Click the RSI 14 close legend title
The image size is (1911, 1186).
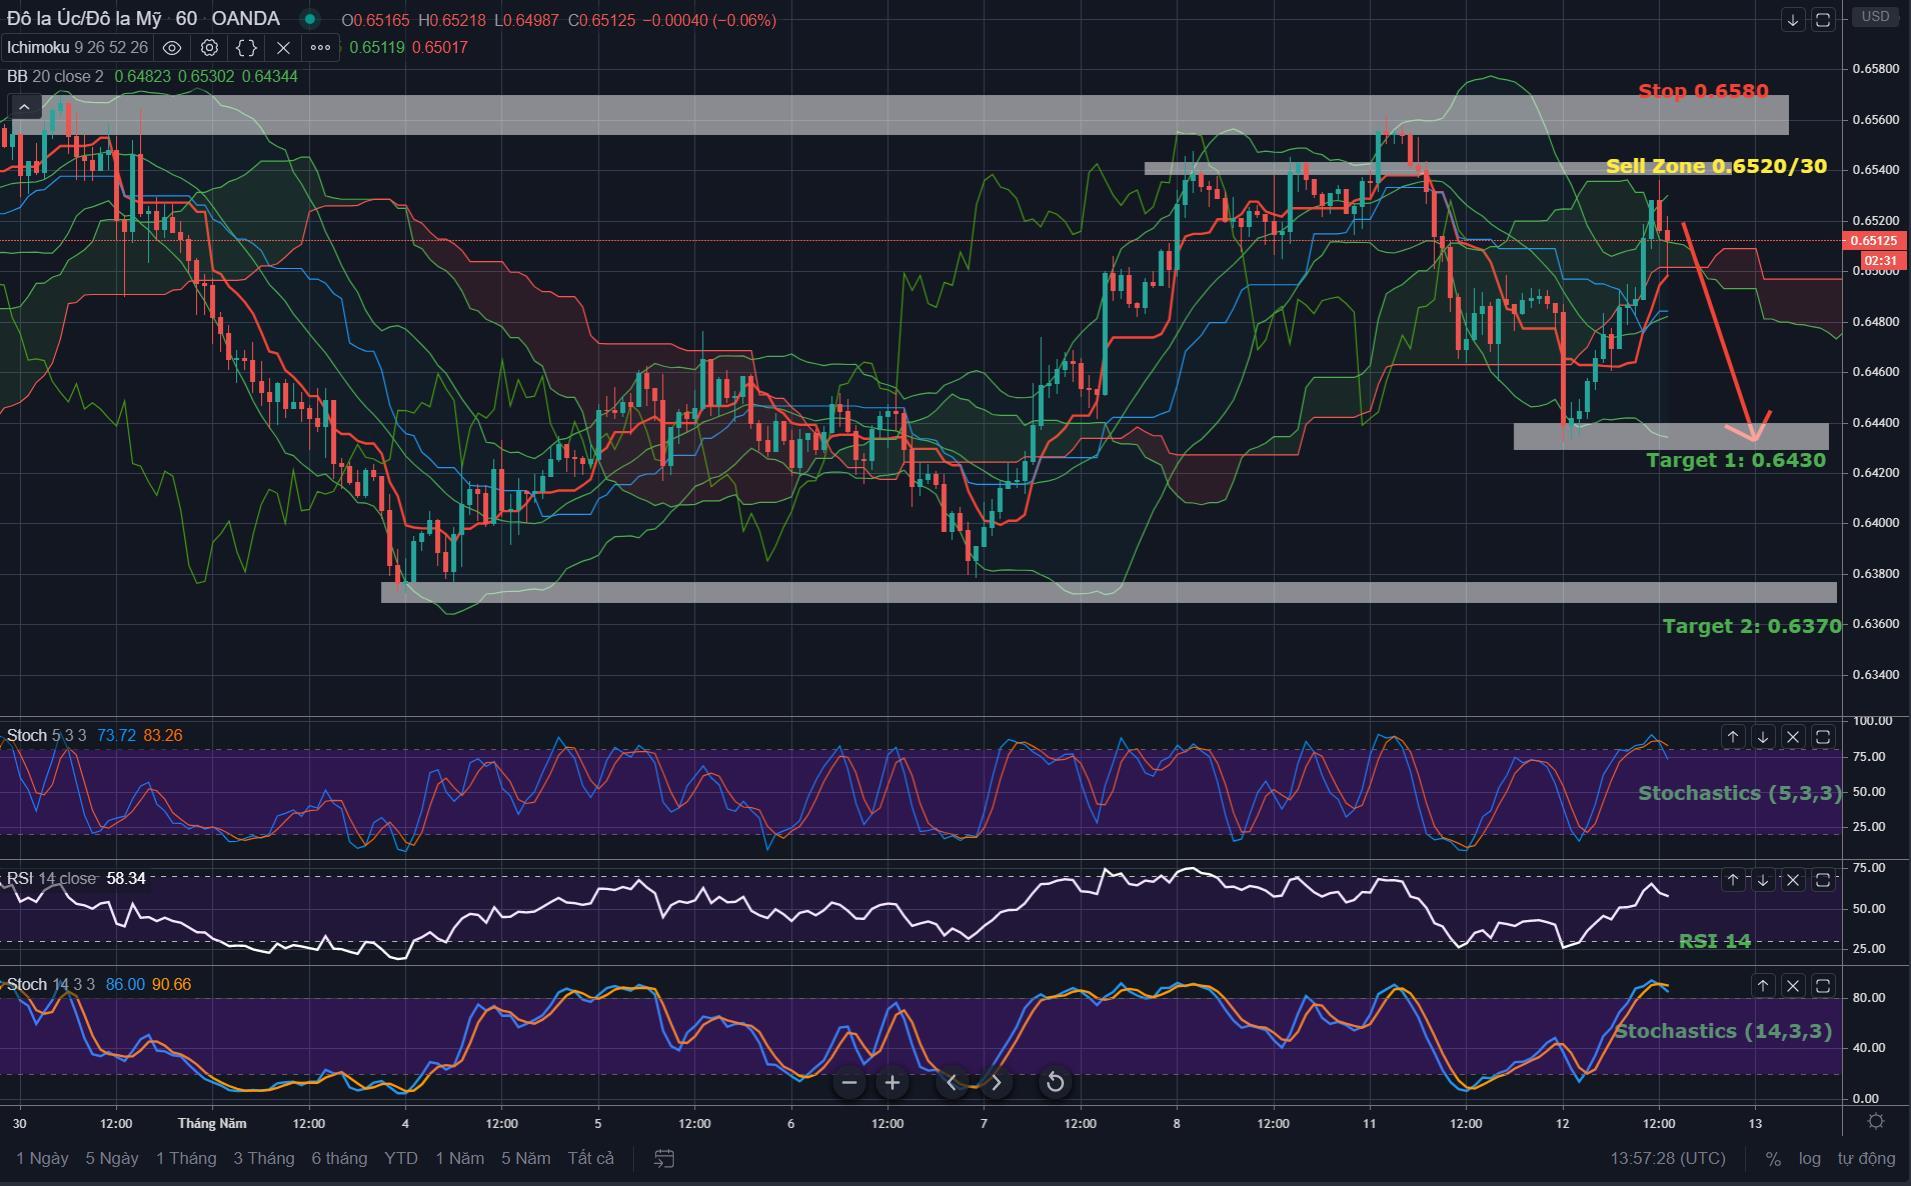(x=52, y=878)
